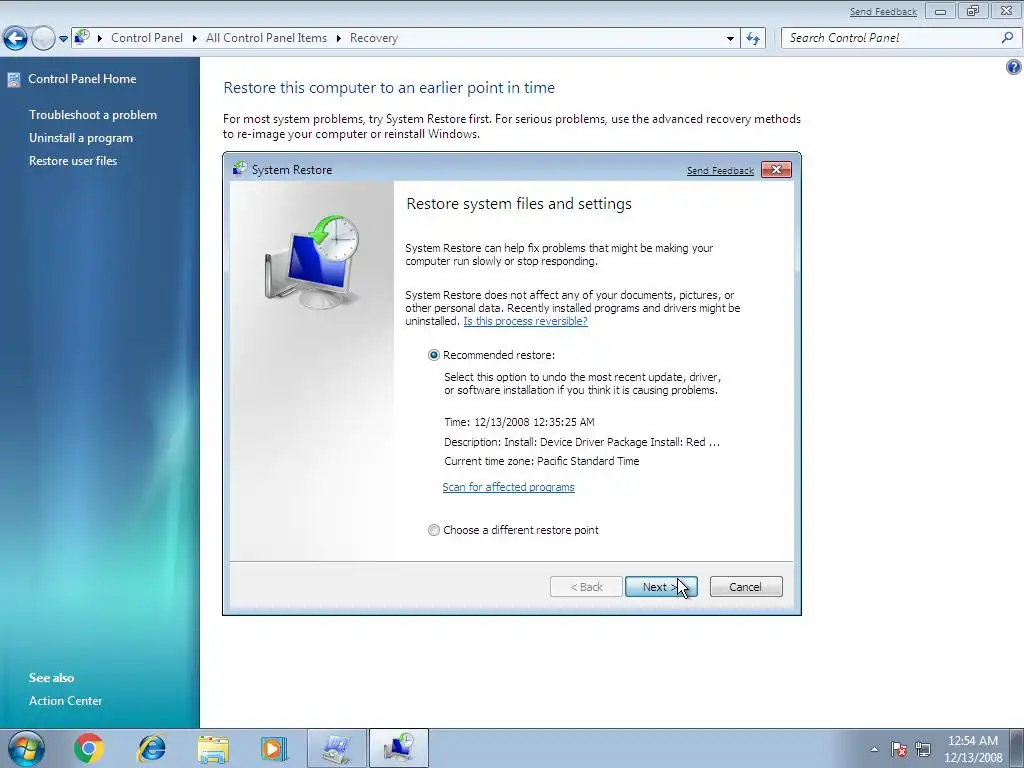
Task: Show hidden tray icons arrow
Action: pyautogui.click(x=874, y=749)
